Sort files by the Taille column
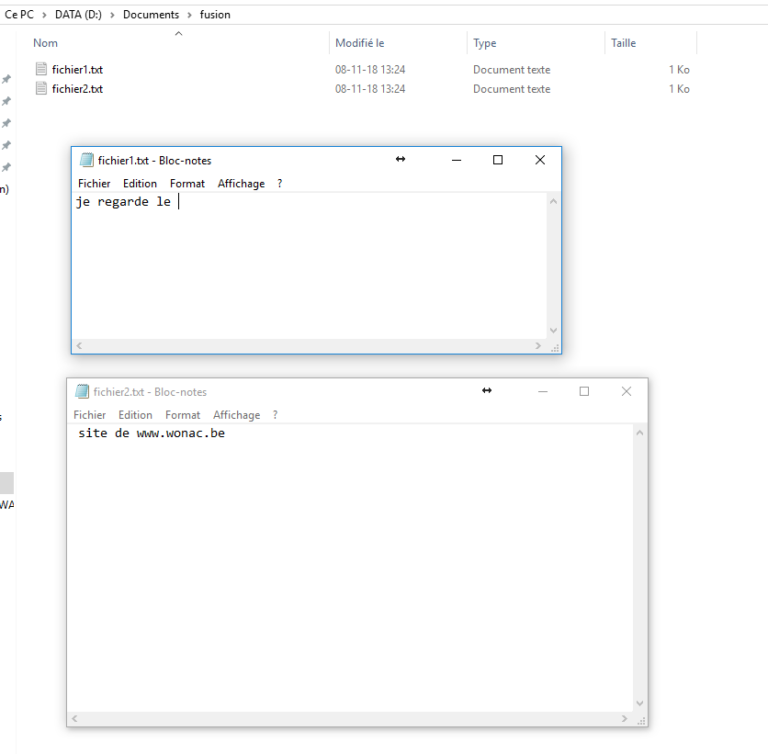 coord(623,43)
